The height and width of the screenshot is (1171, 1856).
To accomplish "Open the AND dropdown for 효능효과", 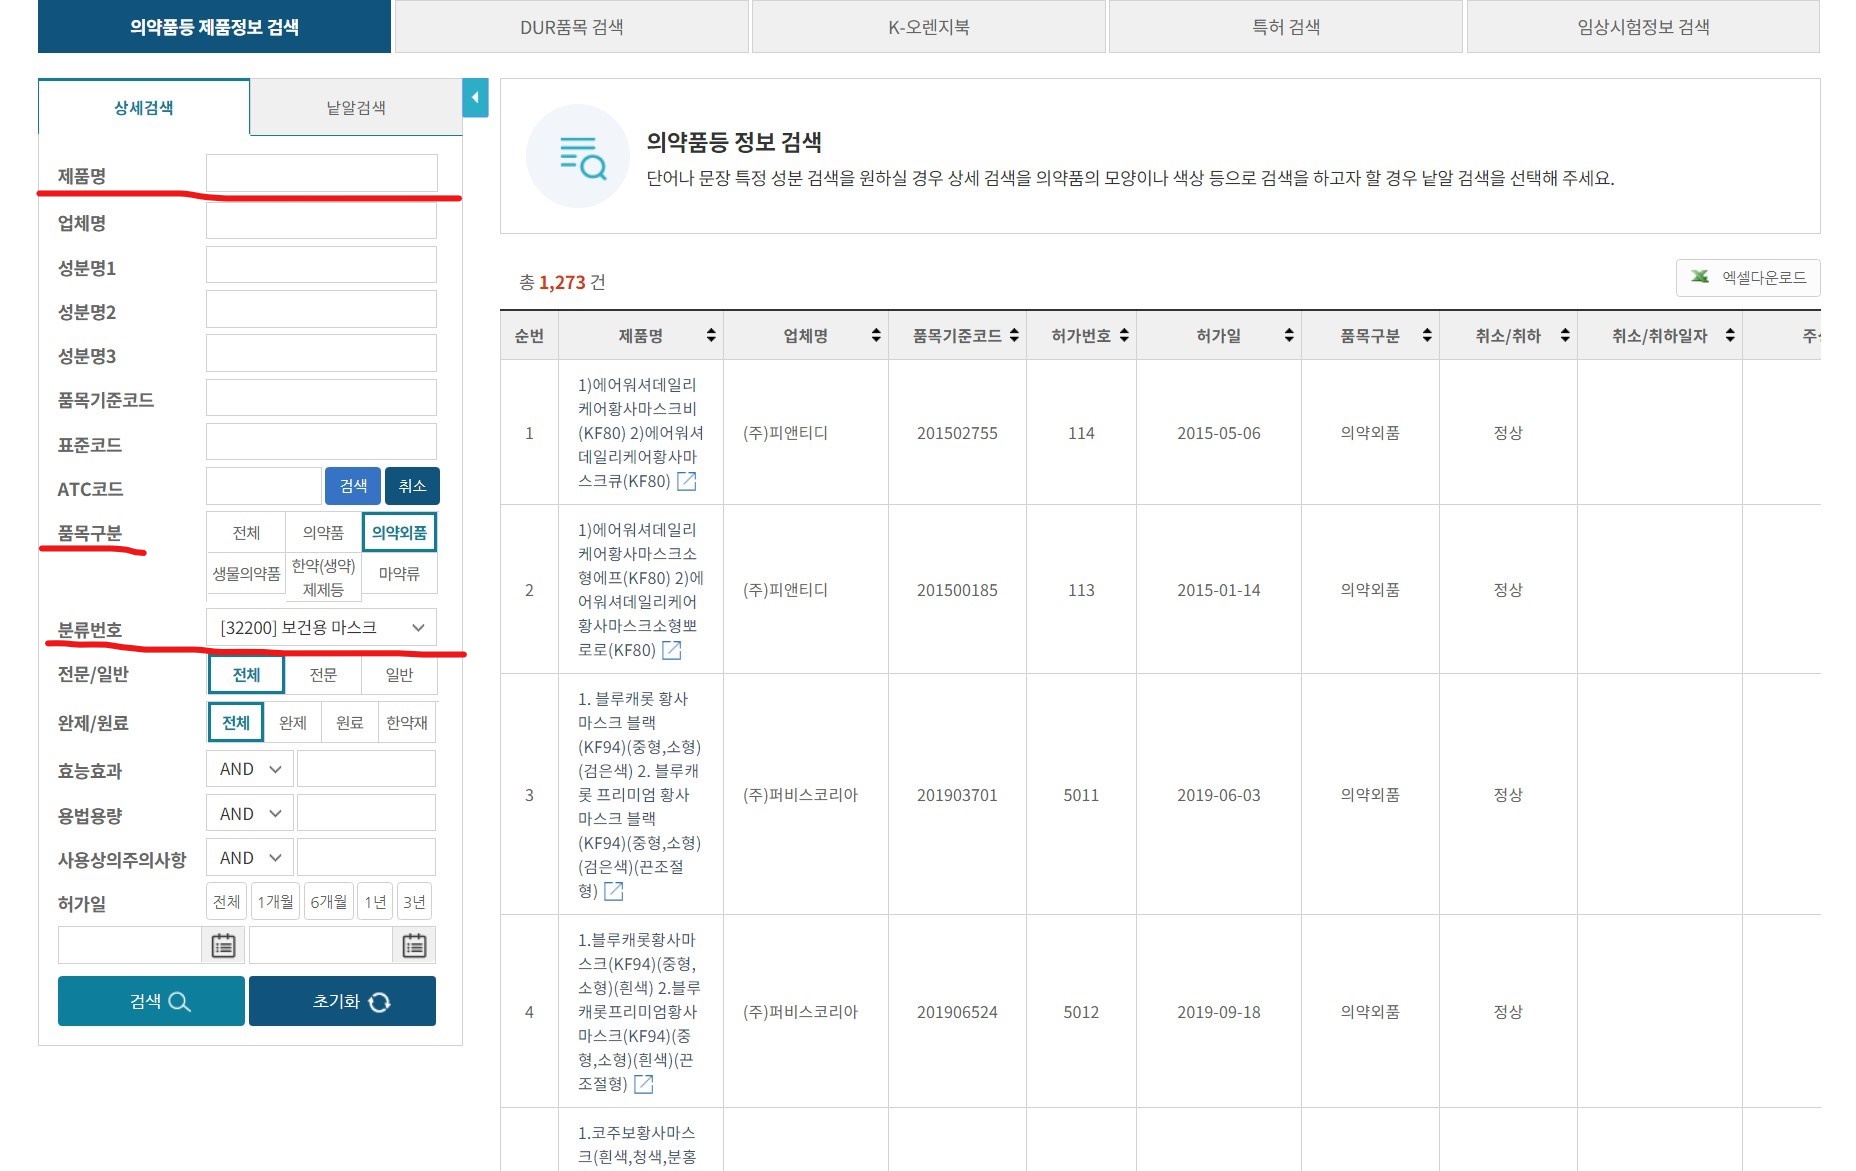I will [250, 769].
